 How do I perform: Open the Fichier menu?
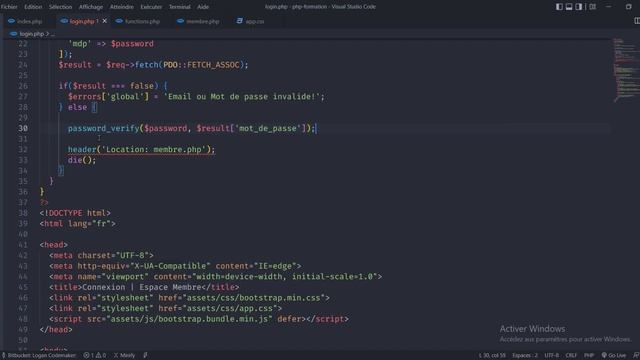9,7
